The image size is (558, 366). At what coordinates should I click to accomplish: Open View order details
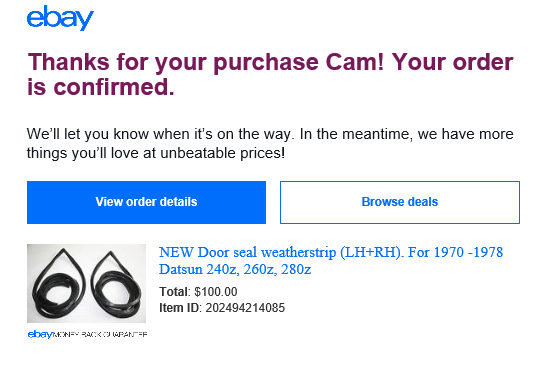point(146,202)
